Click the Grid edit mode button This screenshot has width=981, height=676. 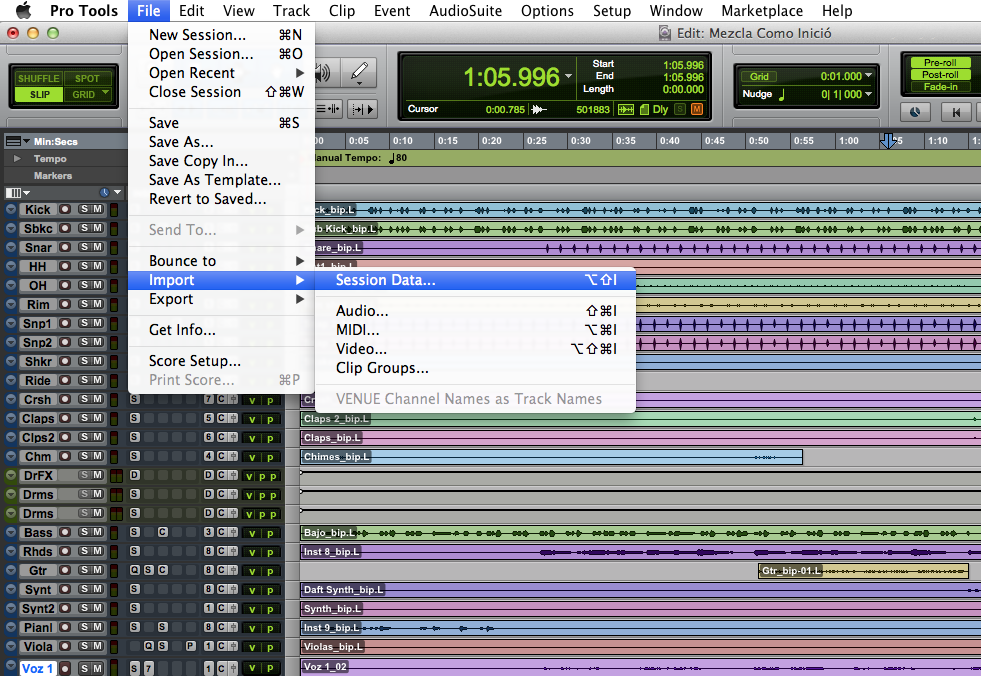tap(83, 95)
